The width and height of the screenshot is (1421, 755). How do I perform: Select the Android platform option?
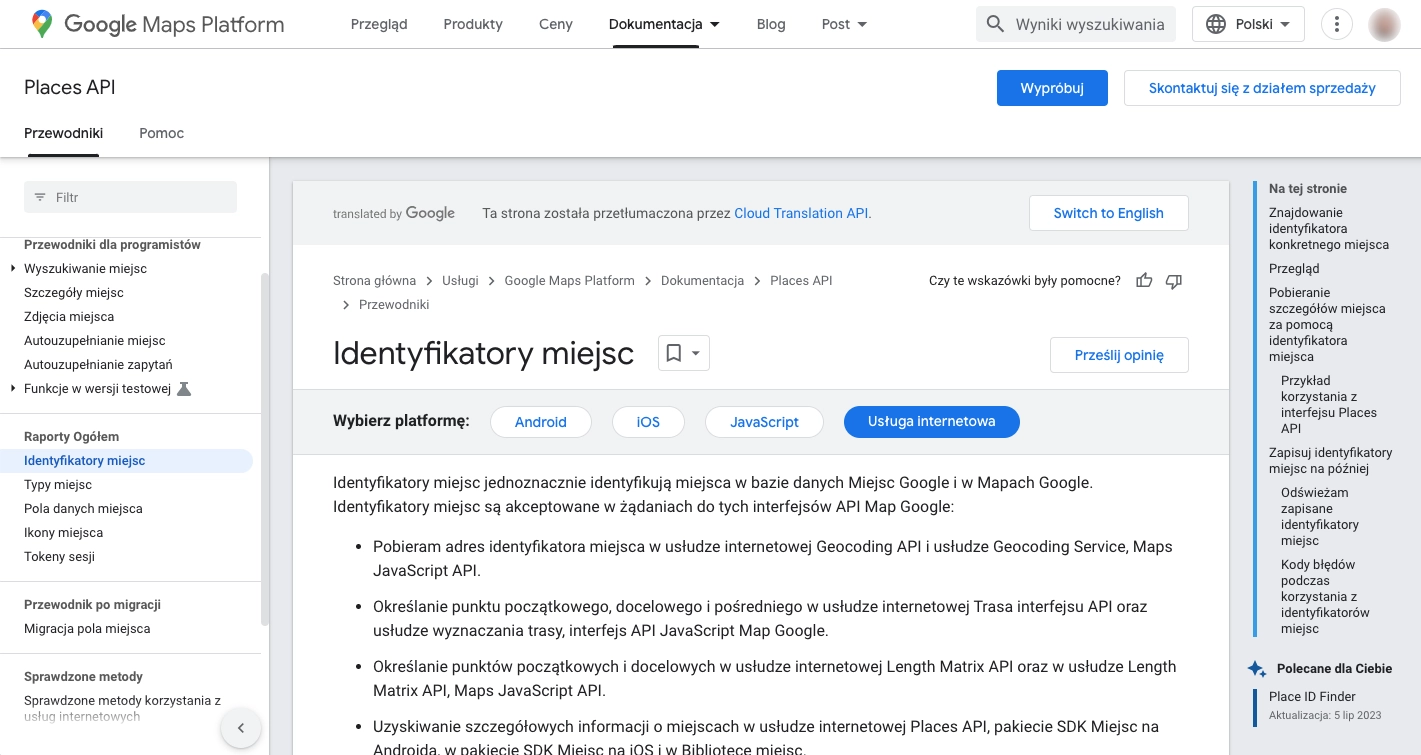click(x=540, y=422)
